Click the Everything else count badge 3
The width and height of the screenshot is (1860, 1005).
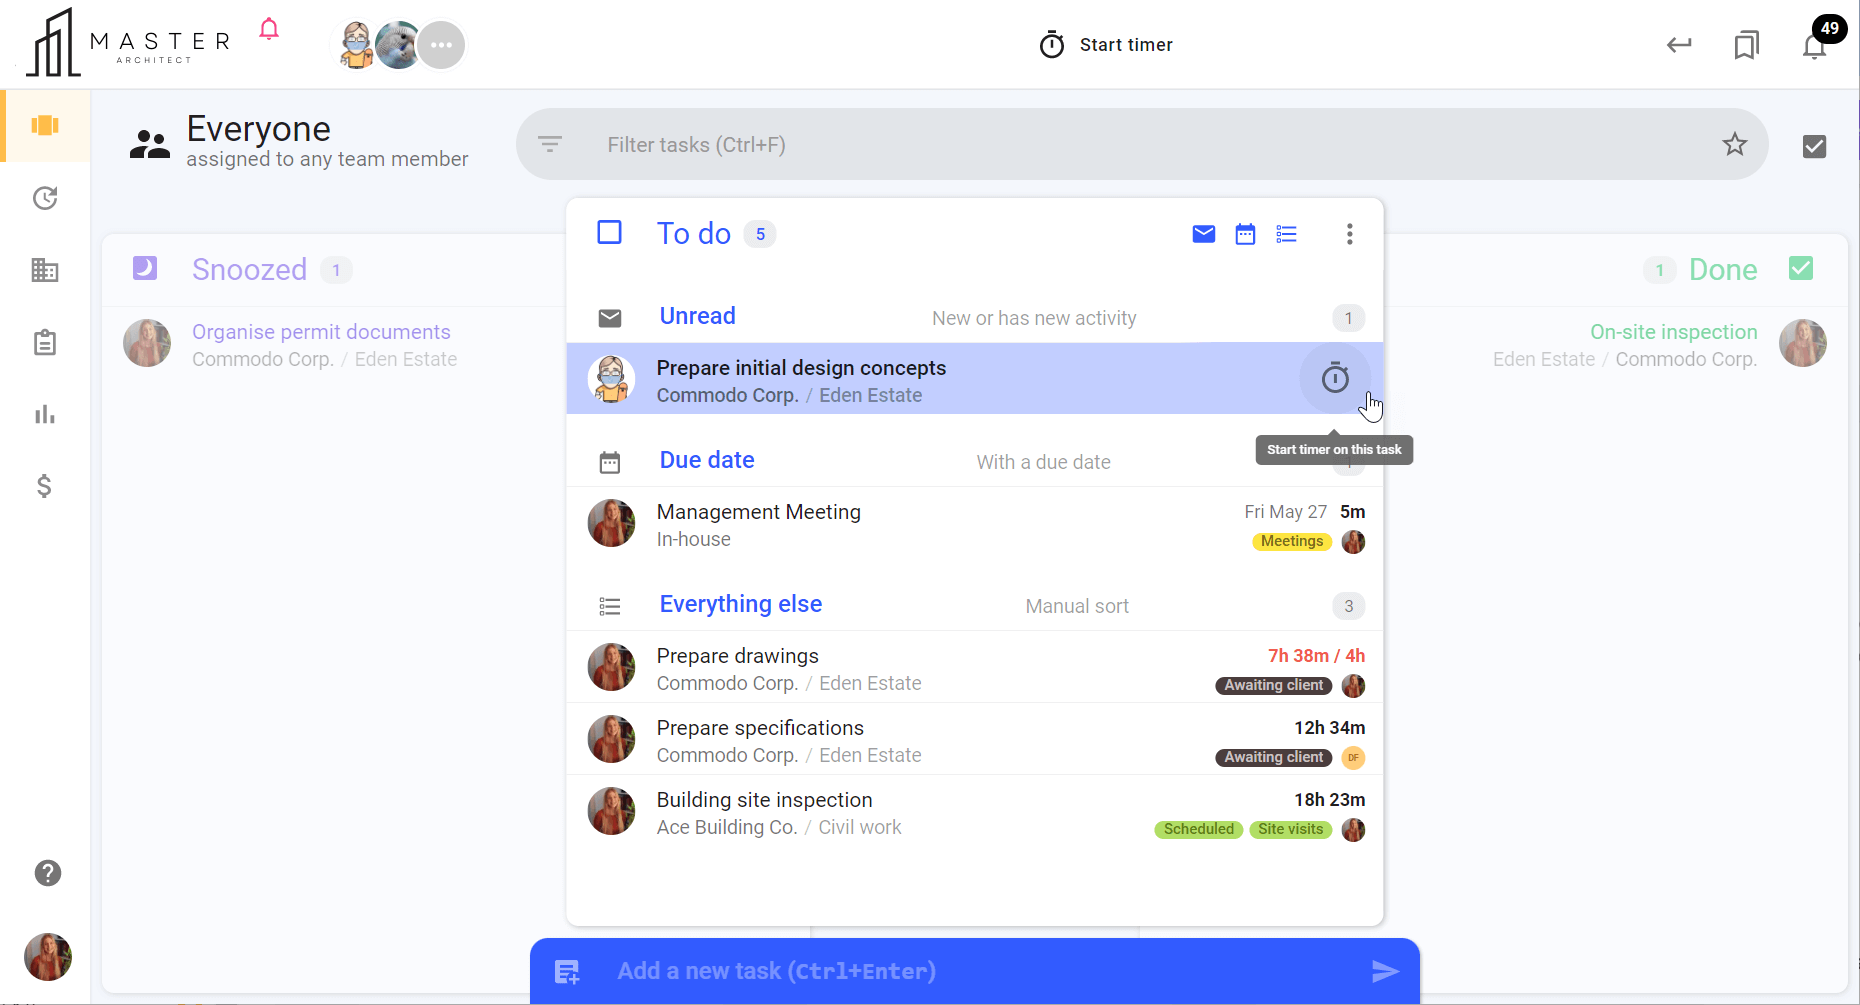click(1348, 606)
